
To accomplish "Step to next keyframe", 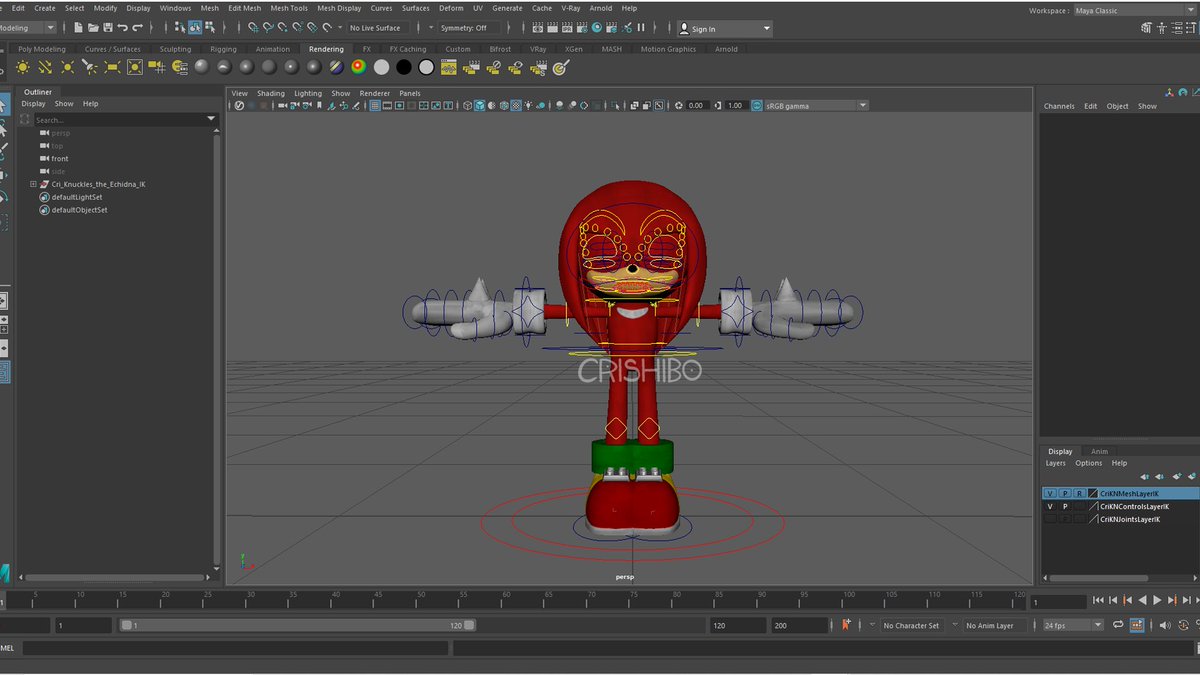I will click(1171, 600).
